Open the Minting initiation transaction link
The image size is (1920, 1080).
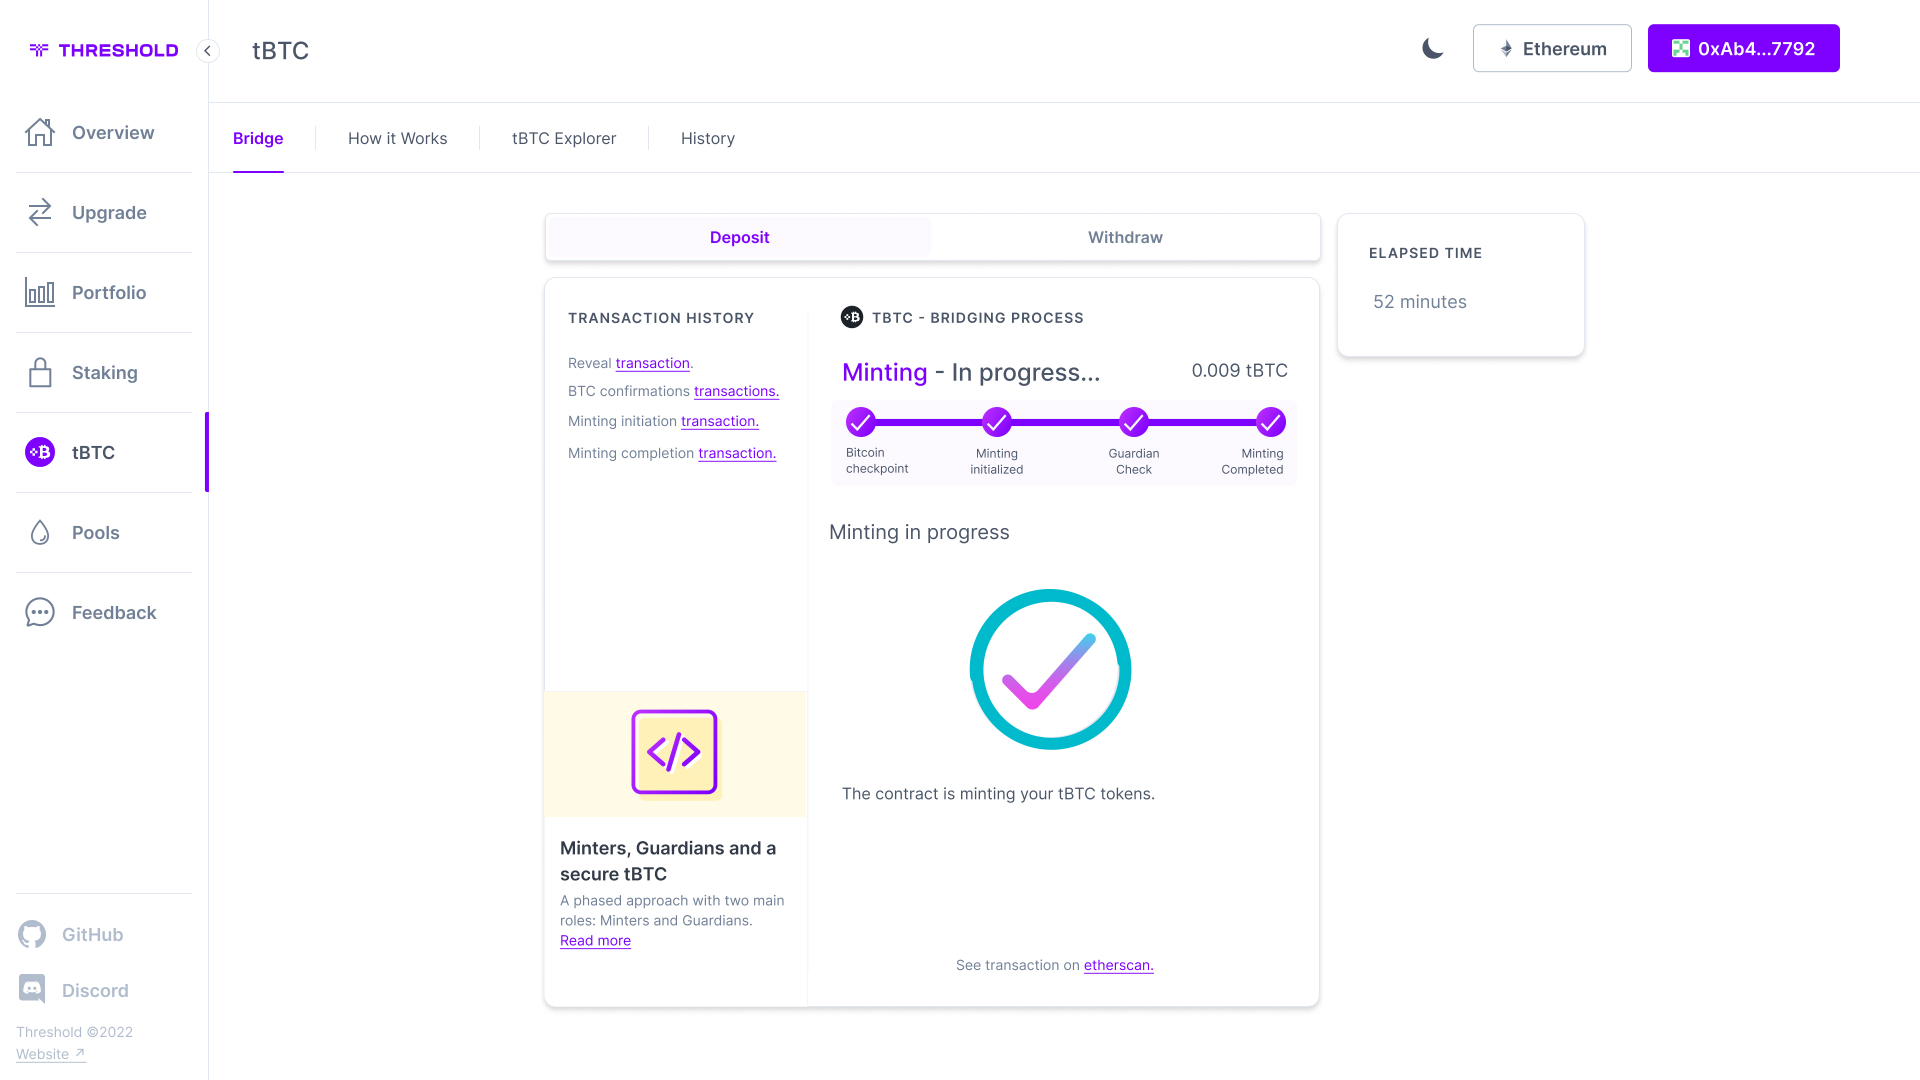(720, 421)
